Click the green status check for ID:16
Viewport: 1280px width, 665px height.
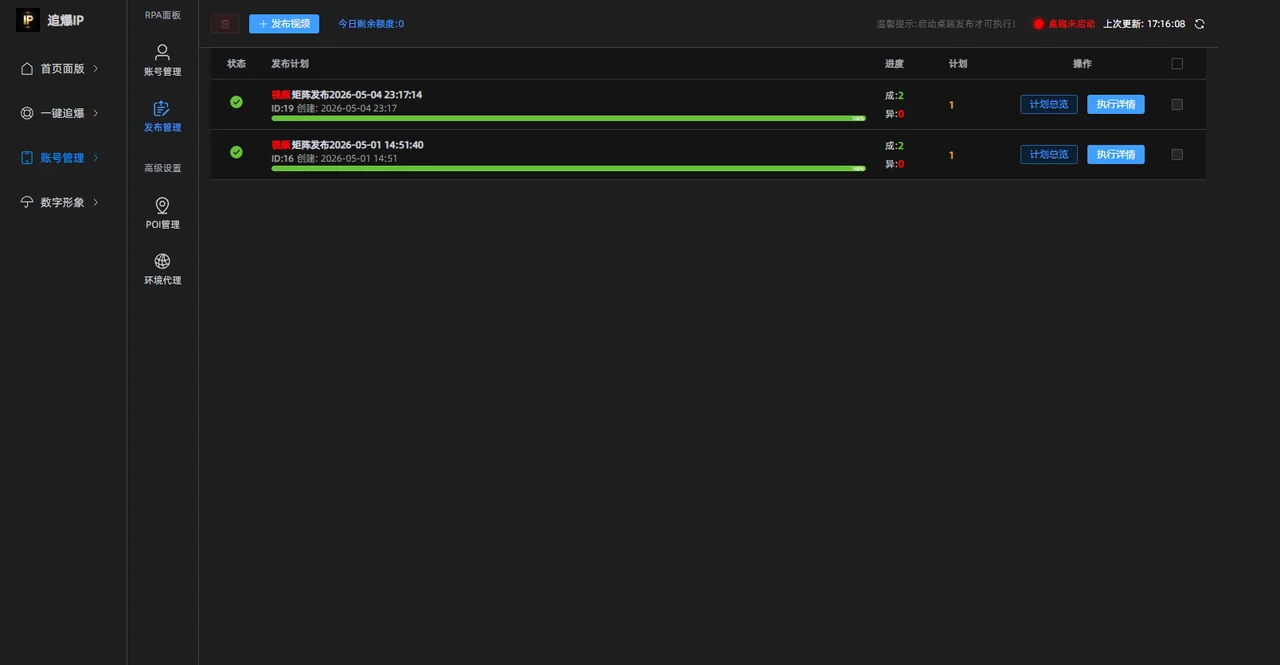tap(236, 152)
